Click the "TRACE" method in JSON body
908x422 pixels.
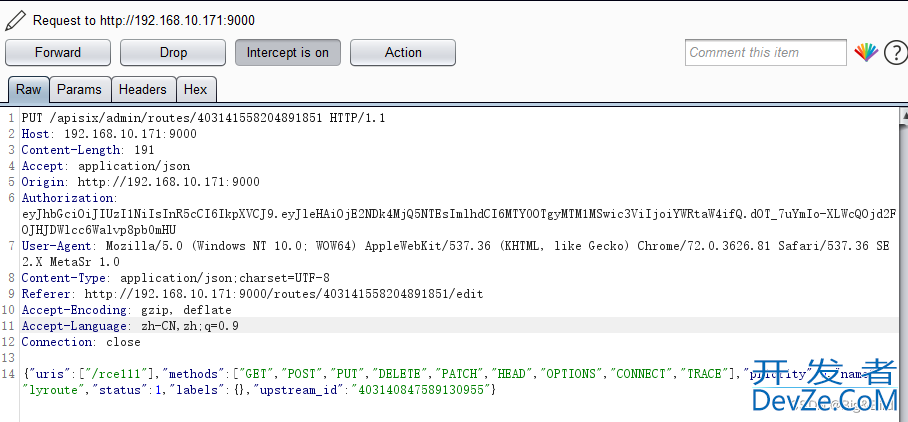[705, 374]
